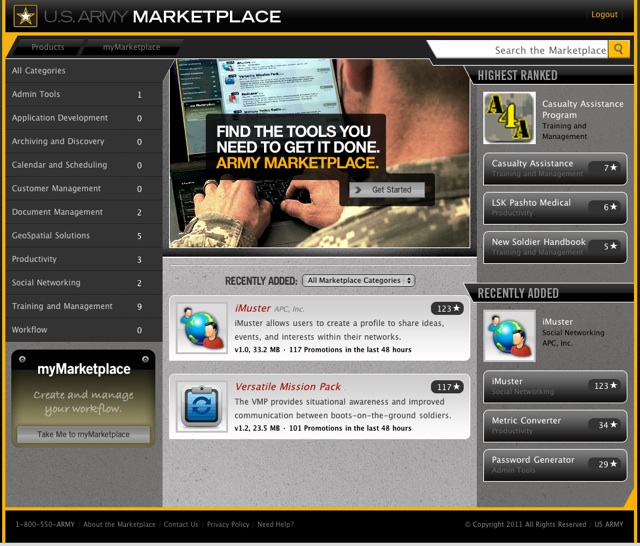640x546 pixels.
Task: Click the 123 star rating badge on iMuster
Action: click(x=447, y=309)
